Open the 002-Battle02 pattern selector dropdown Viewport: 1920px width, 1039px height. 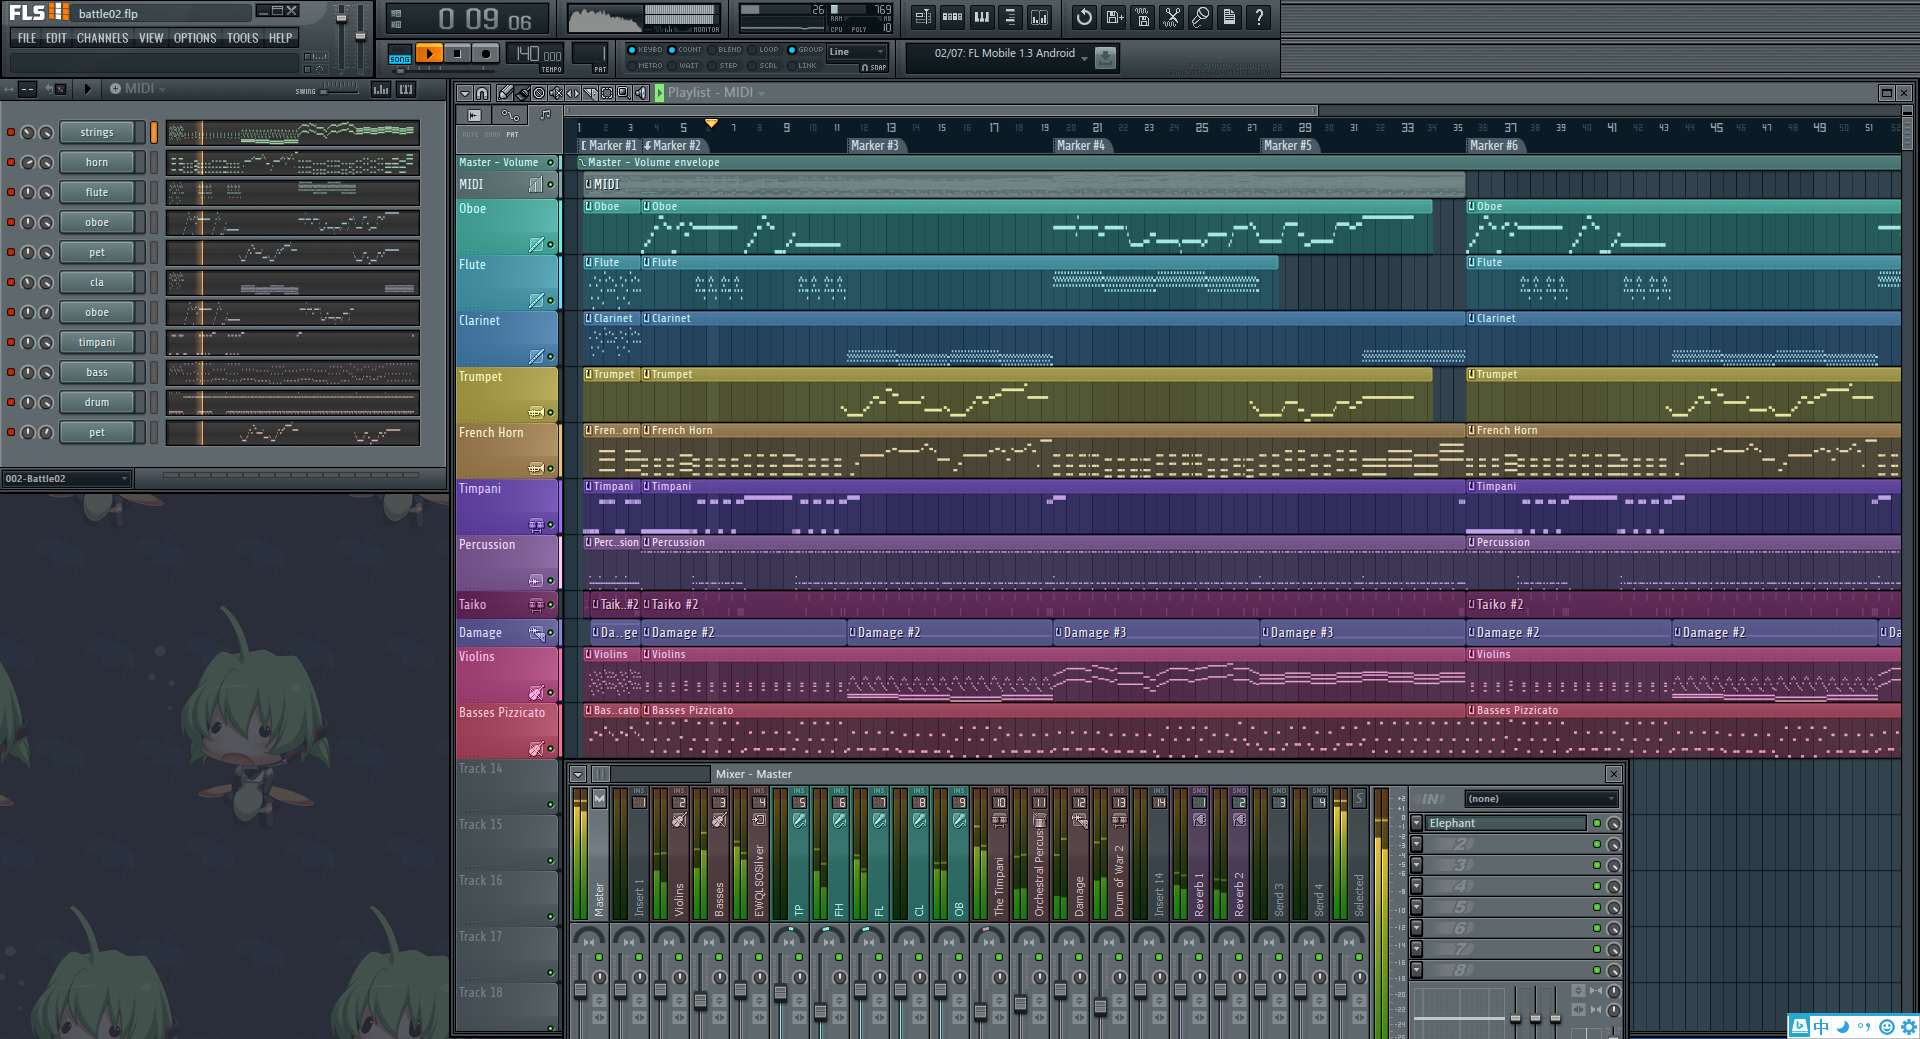tap(67, 478)
